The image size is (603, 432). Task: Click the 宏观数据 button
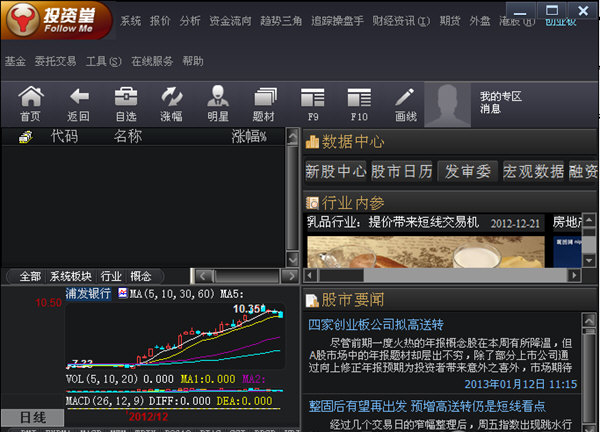point(533,172)
